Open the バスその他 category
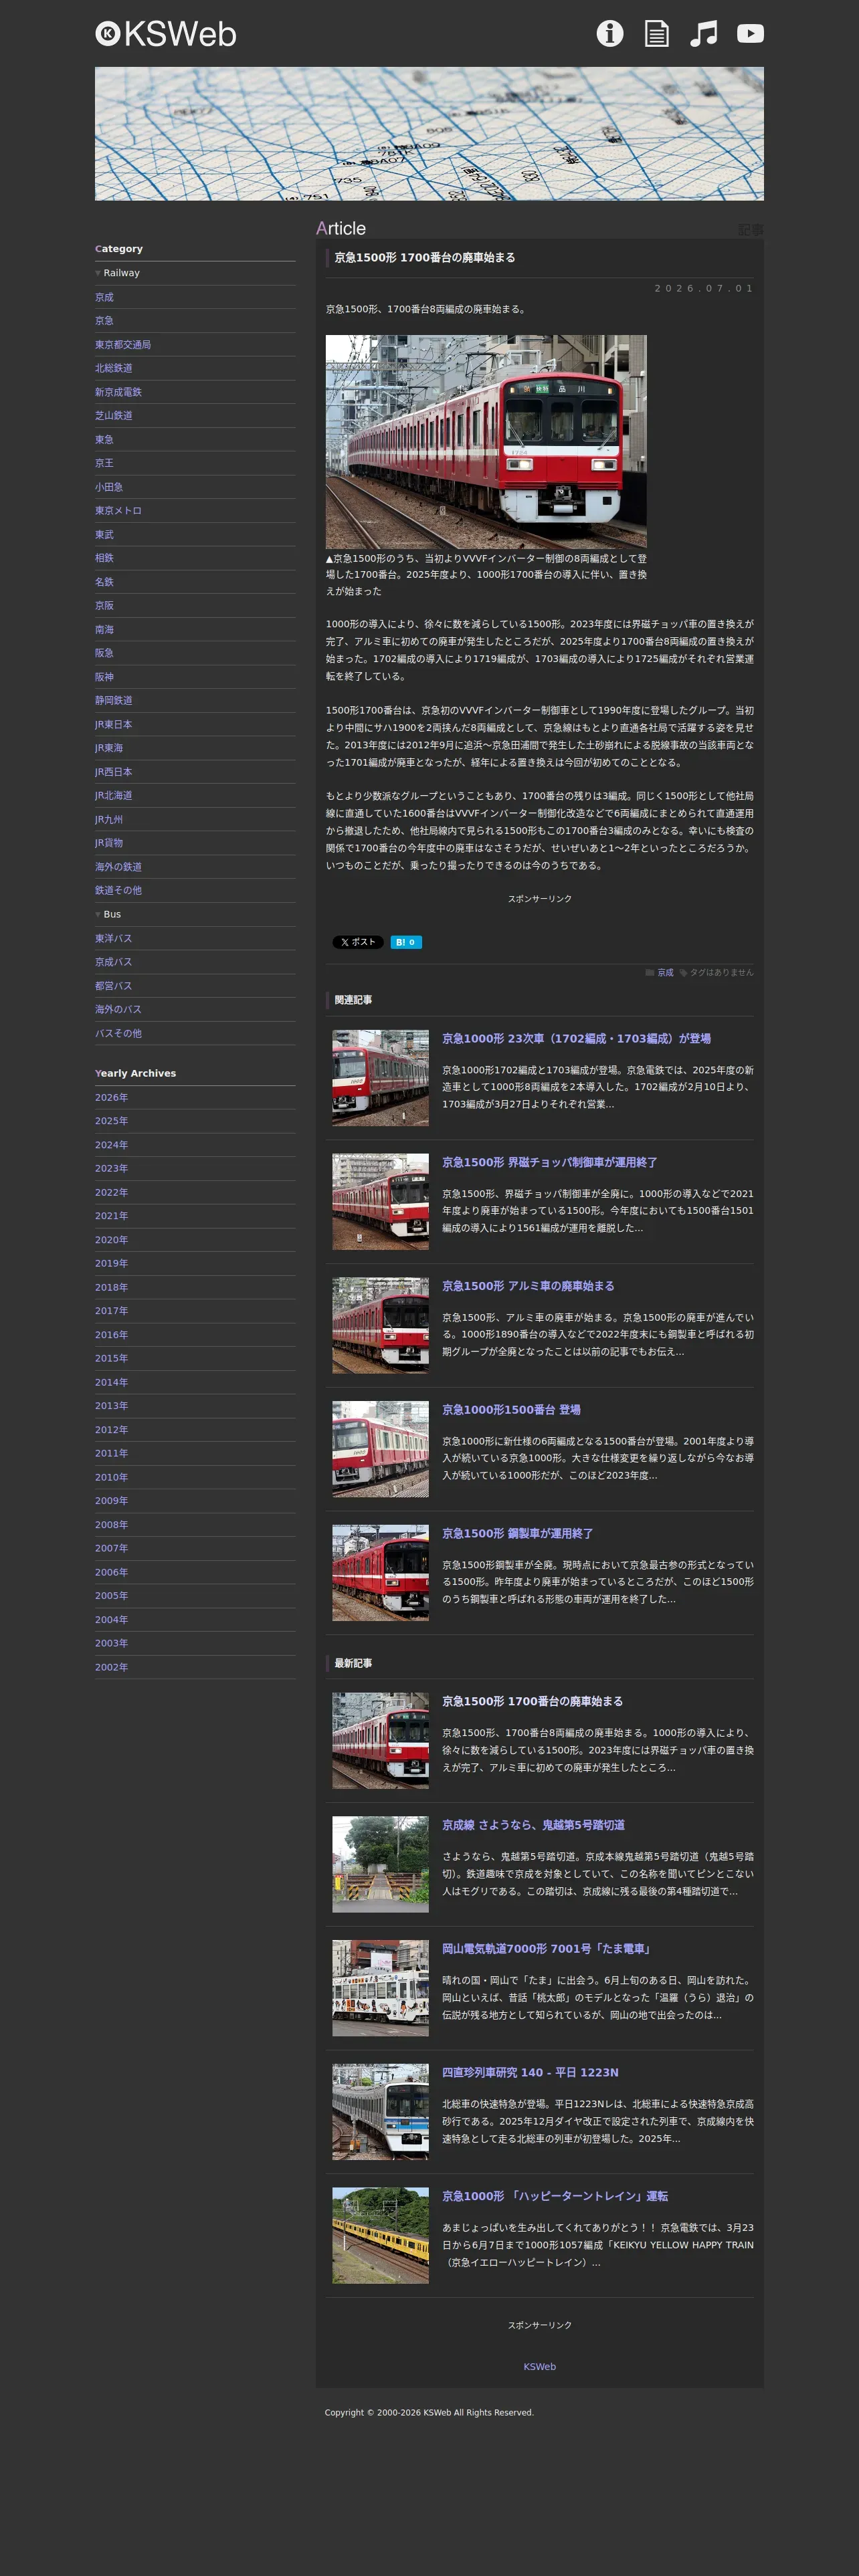The height and width of the screenshot is (2576, 859). pyautogui.click(x=118, y=1034)
